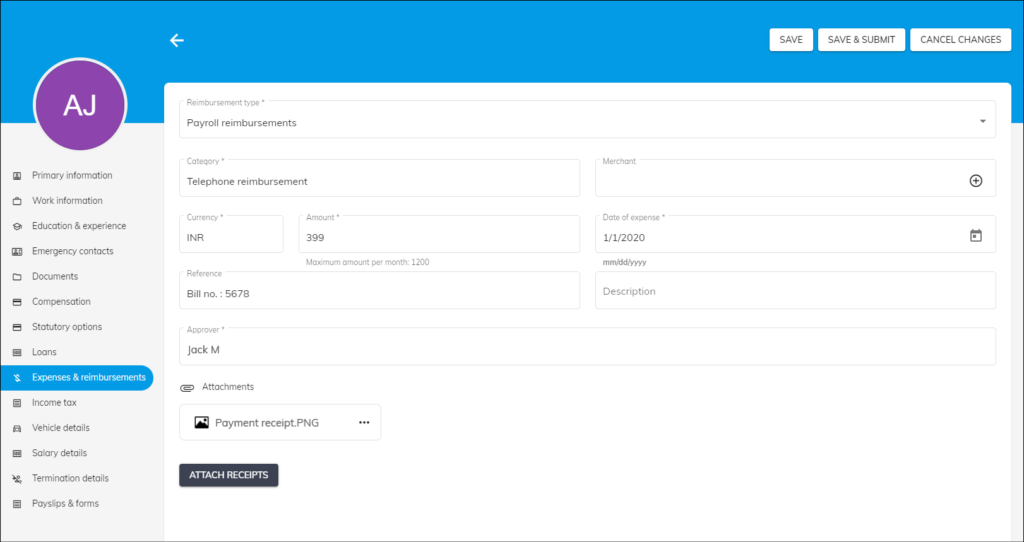Go to Loans section

44,353
